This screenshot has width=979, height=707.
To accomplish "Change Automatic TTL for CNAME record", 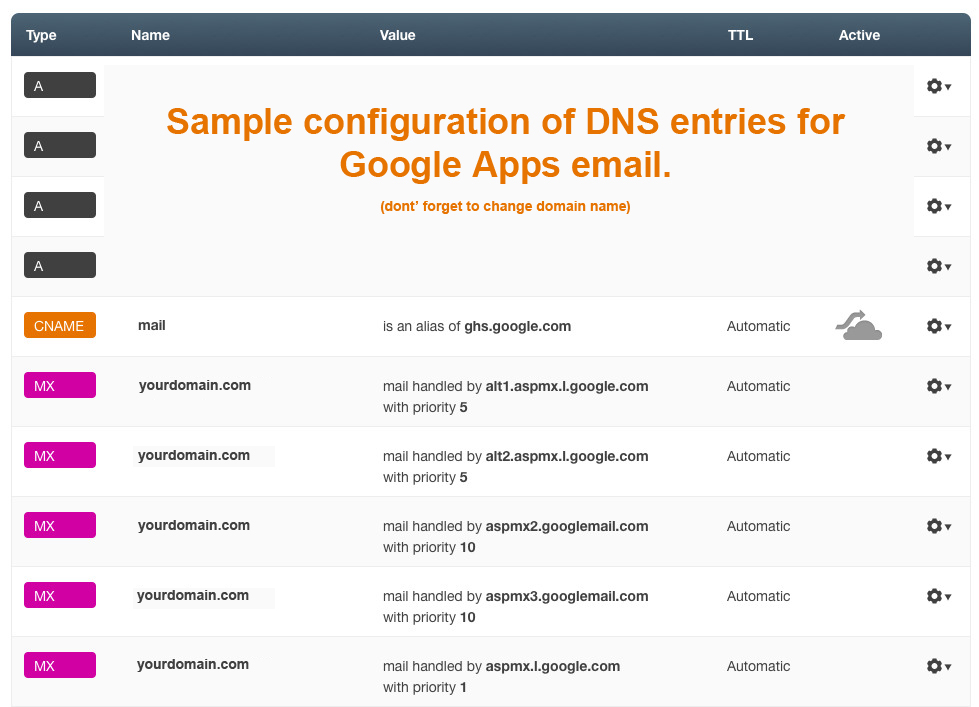I will click(759, 326).
